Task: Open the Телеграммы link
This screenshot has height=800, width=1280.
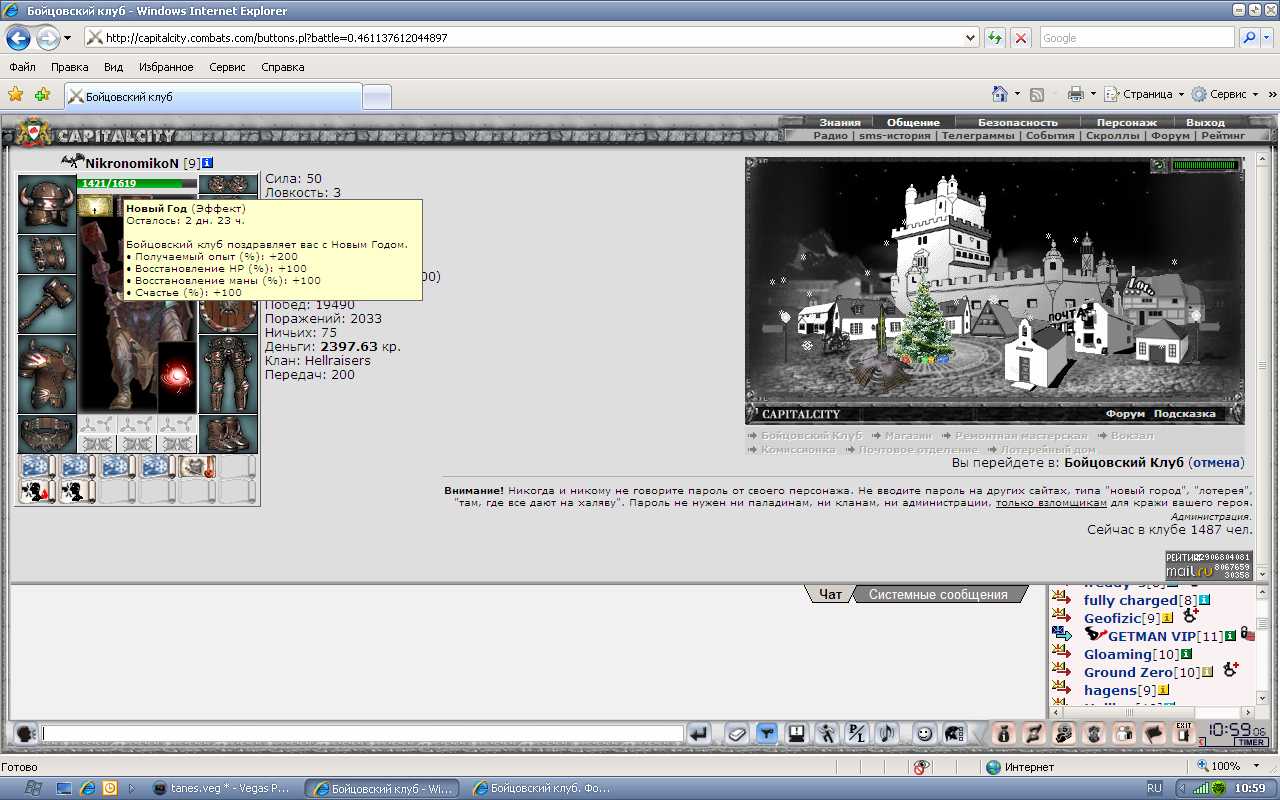Action: click(x=978, y=135)
